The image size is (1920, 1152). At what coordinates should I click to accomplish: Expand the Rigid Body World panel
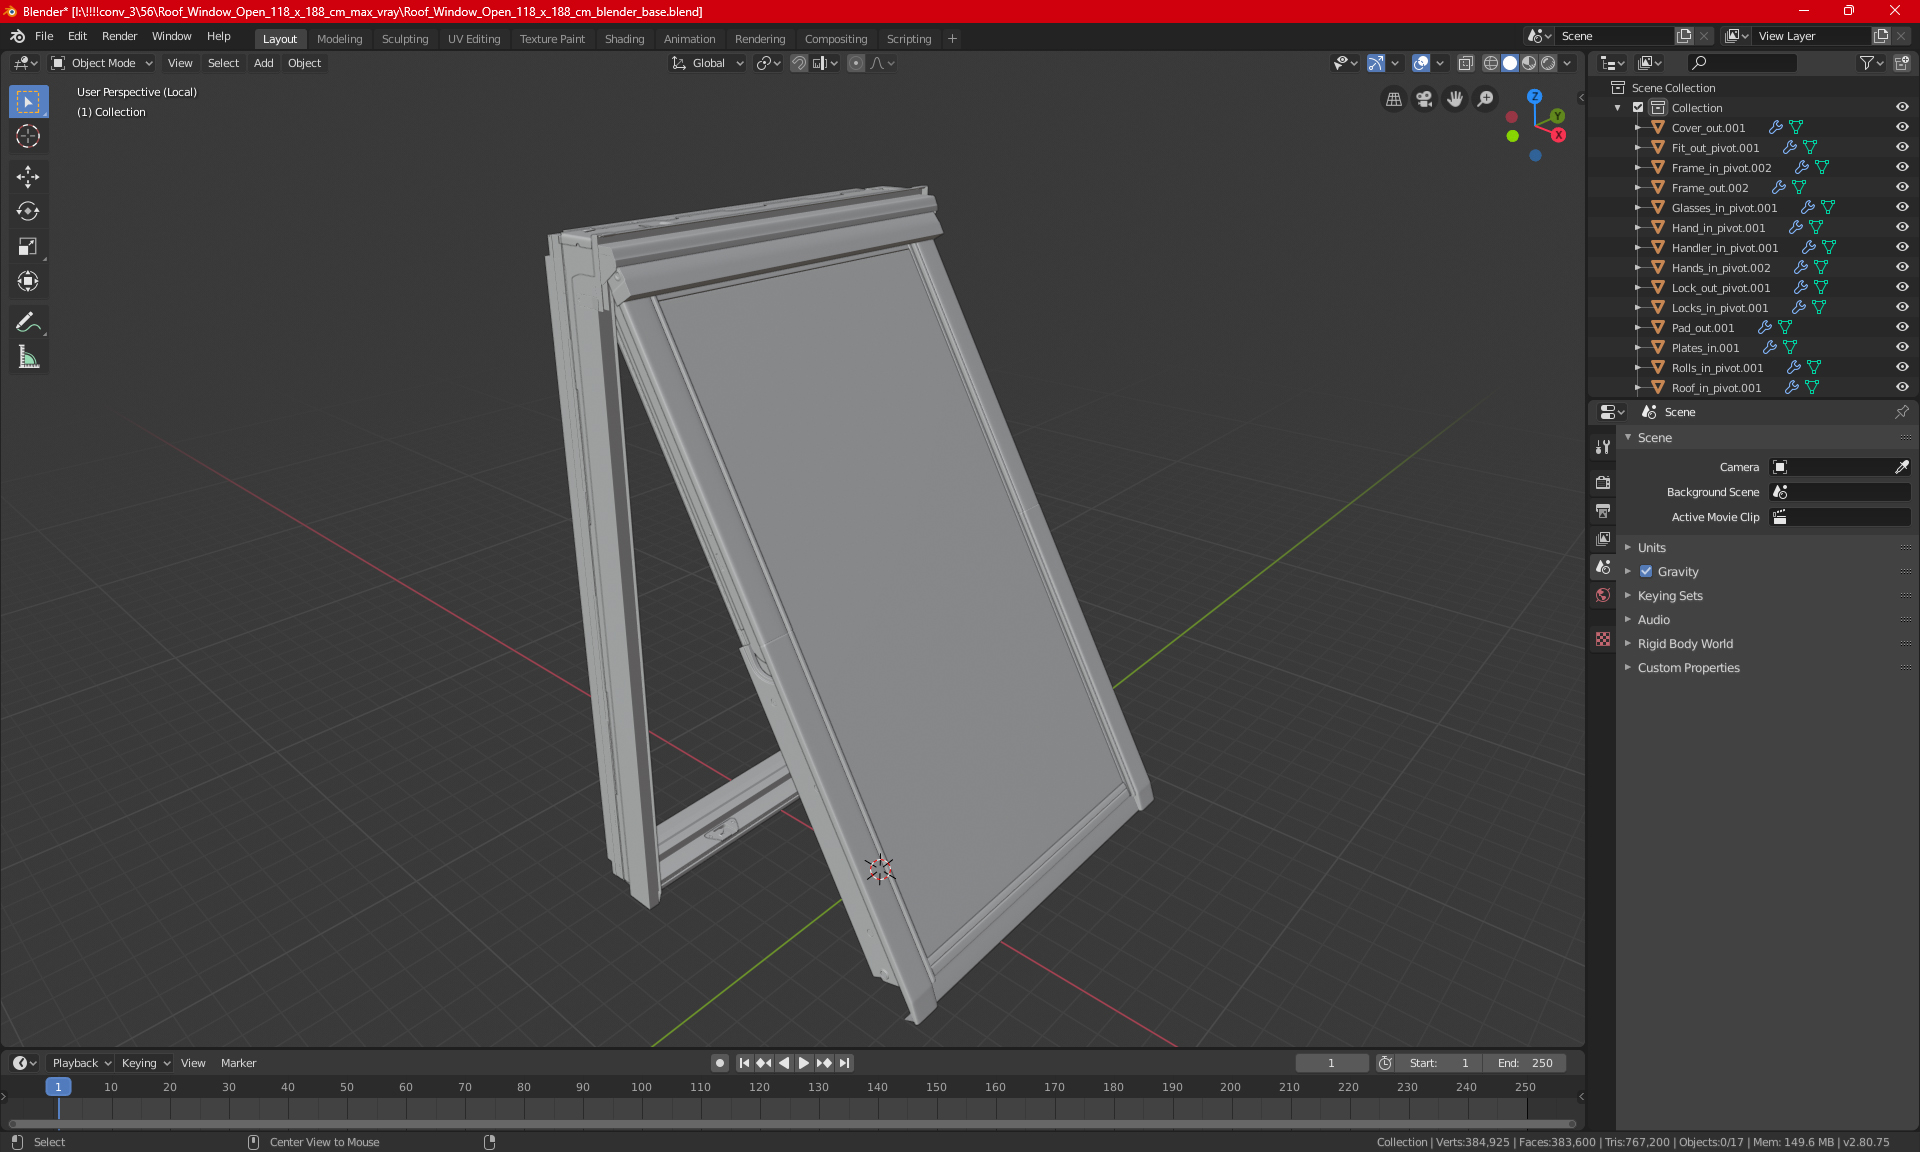click(x=1685, y=644)
